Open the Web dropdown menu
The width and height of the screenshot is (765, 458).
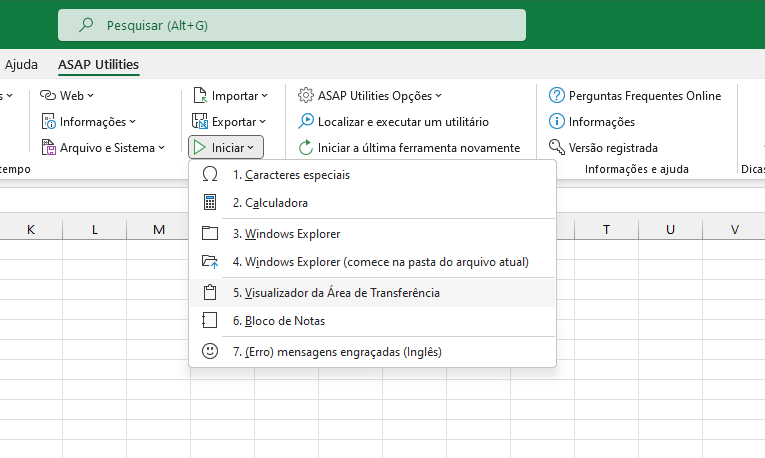pyautogui.click(x=67, y=96)
